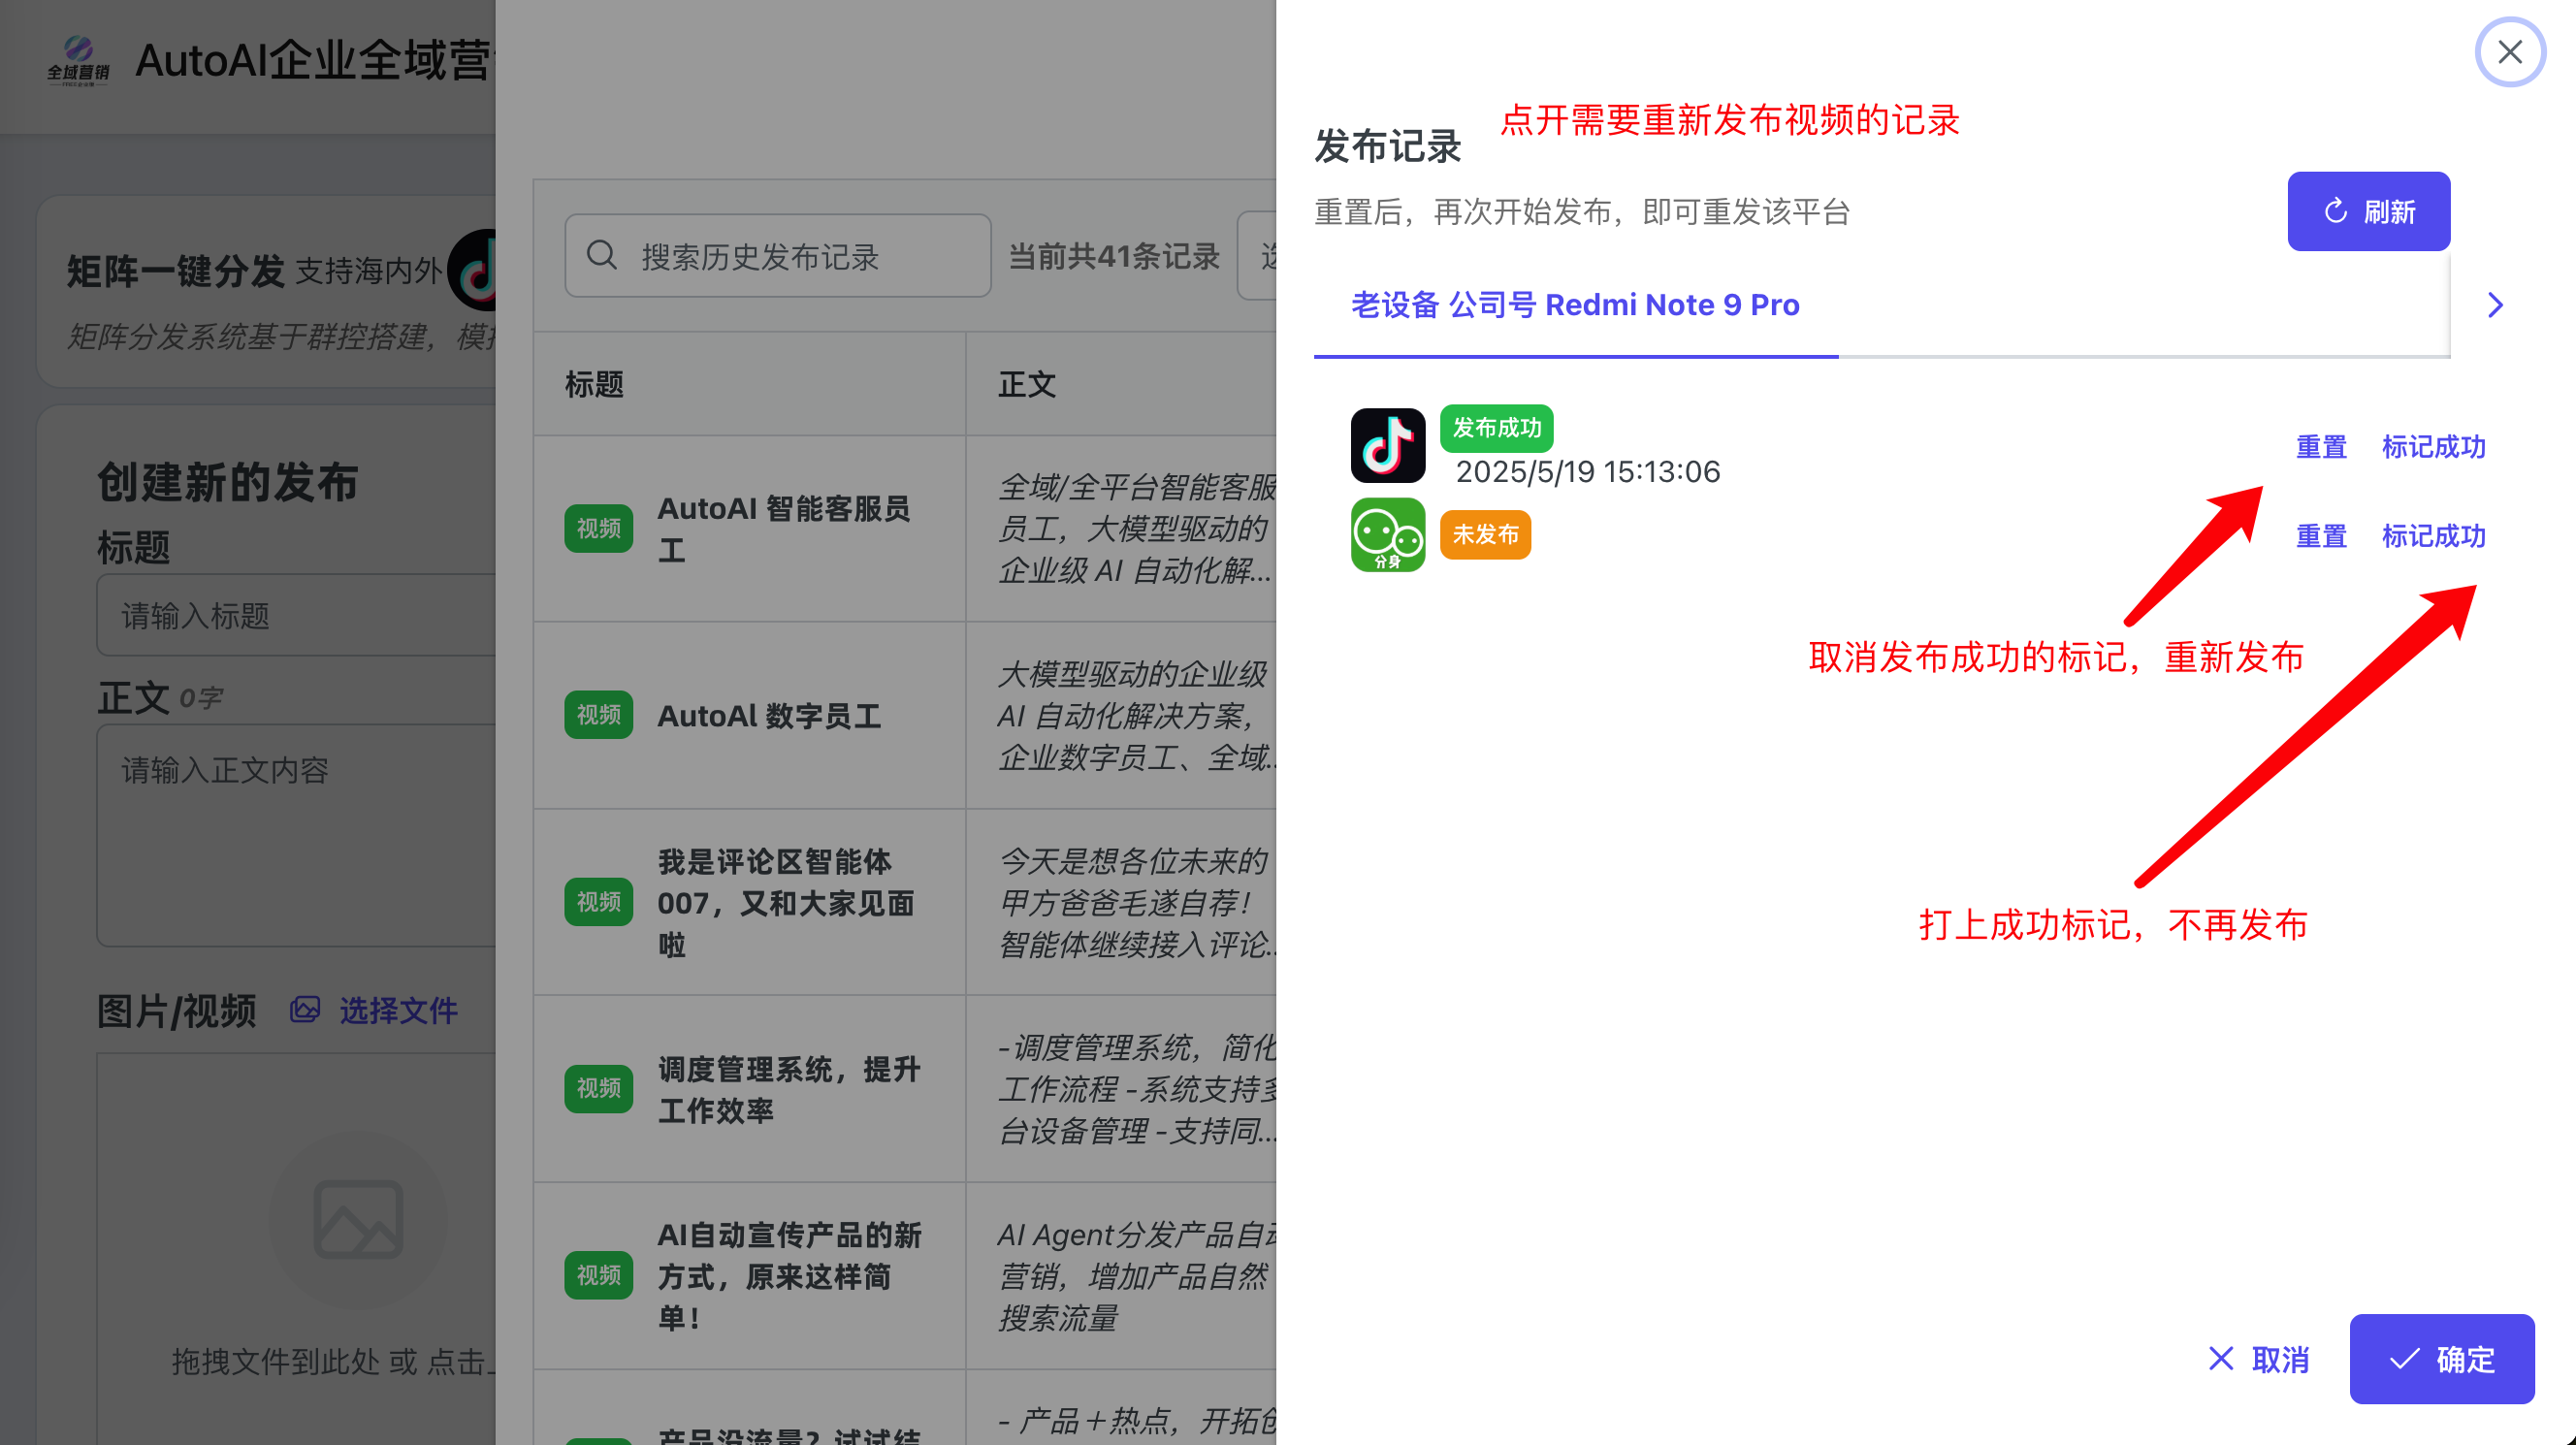Image resolution: width=2576 pixels, height=1445 pixels.
Task: Click the AutoAI logo icon in header
Action: tap(78, 60)
